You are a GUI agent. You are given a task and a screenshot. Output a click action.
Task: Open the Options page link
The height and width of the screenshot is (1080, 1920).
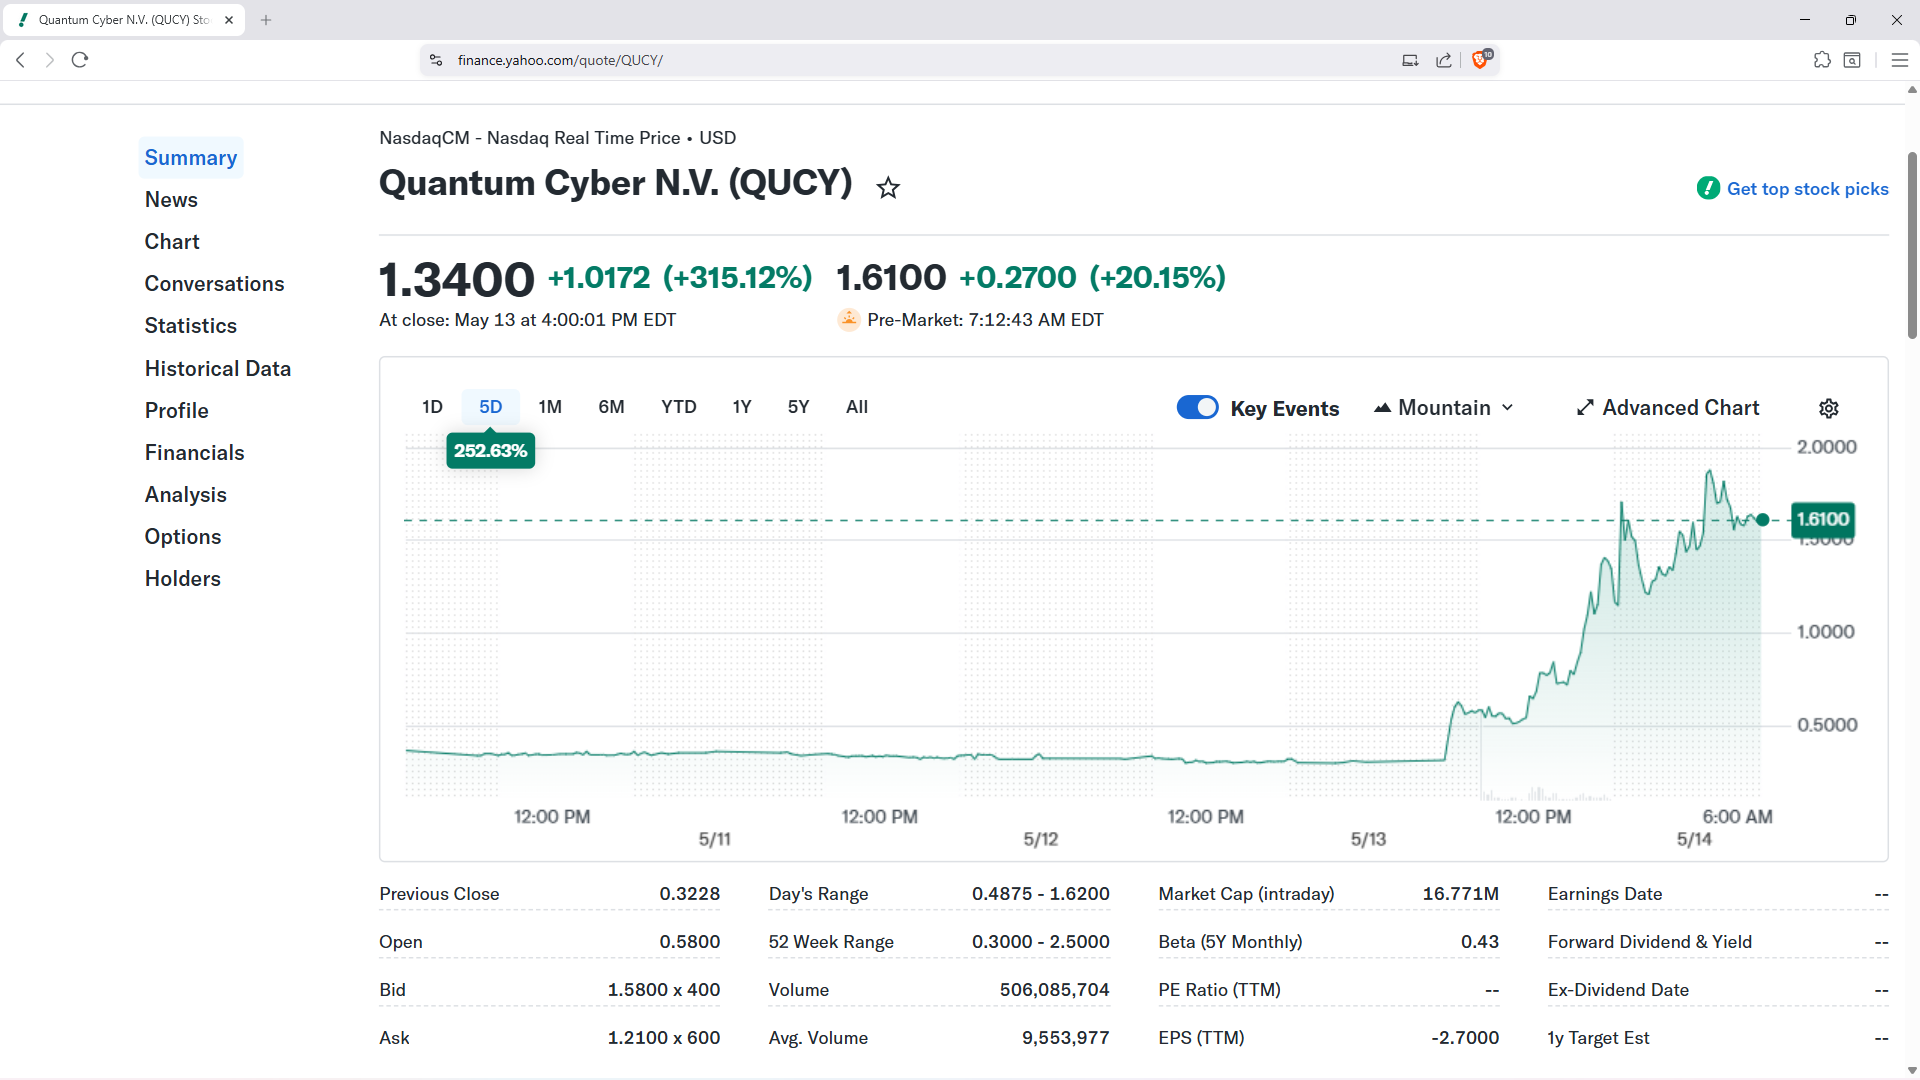183,537
